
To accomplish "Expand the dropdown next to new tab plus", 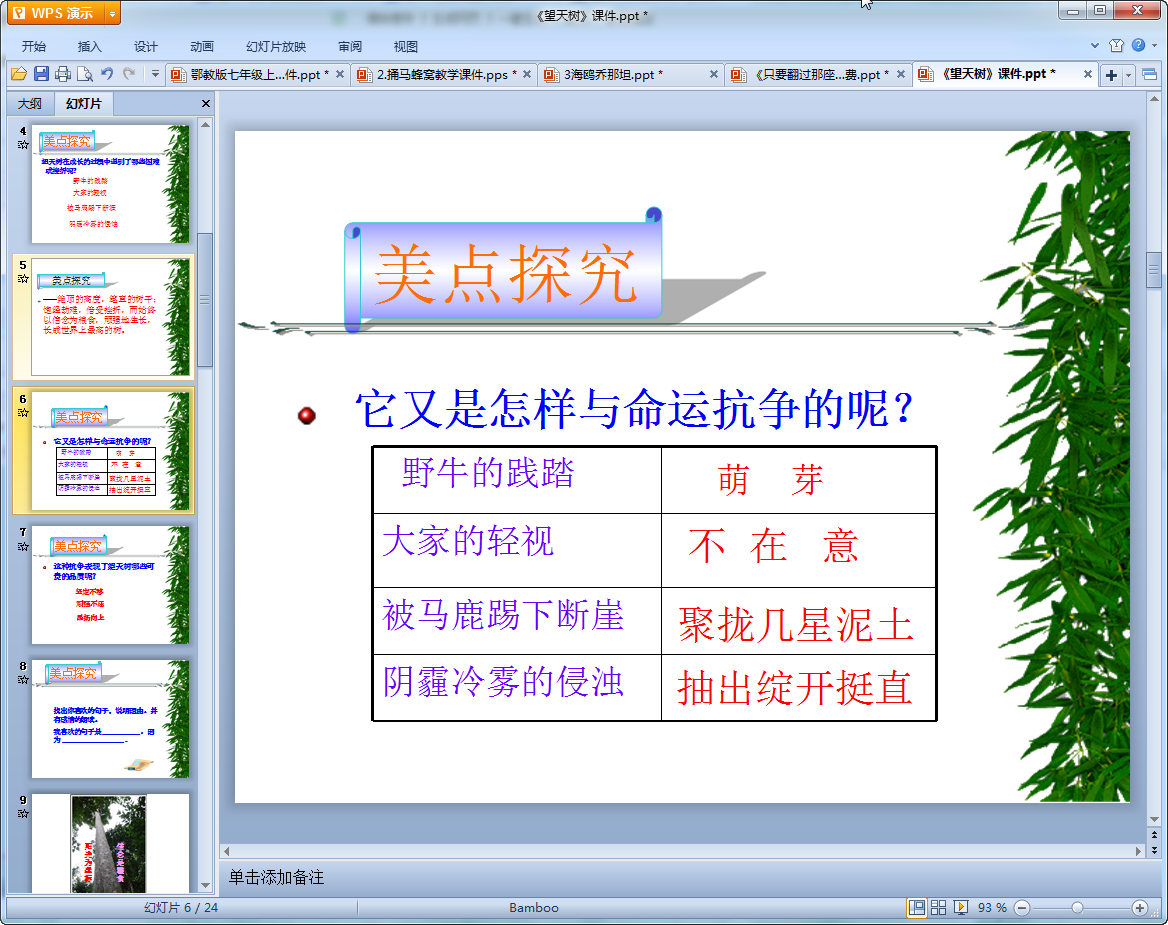I will pyautogui.click(x=1129, y=75).
